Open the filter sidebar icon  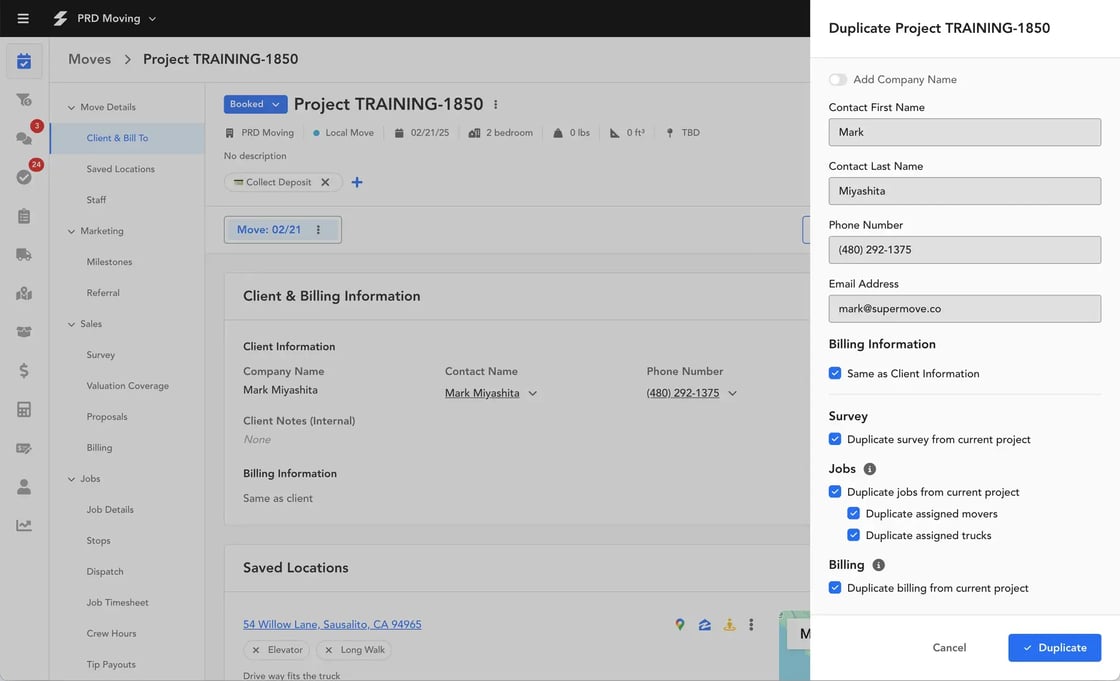24,99
